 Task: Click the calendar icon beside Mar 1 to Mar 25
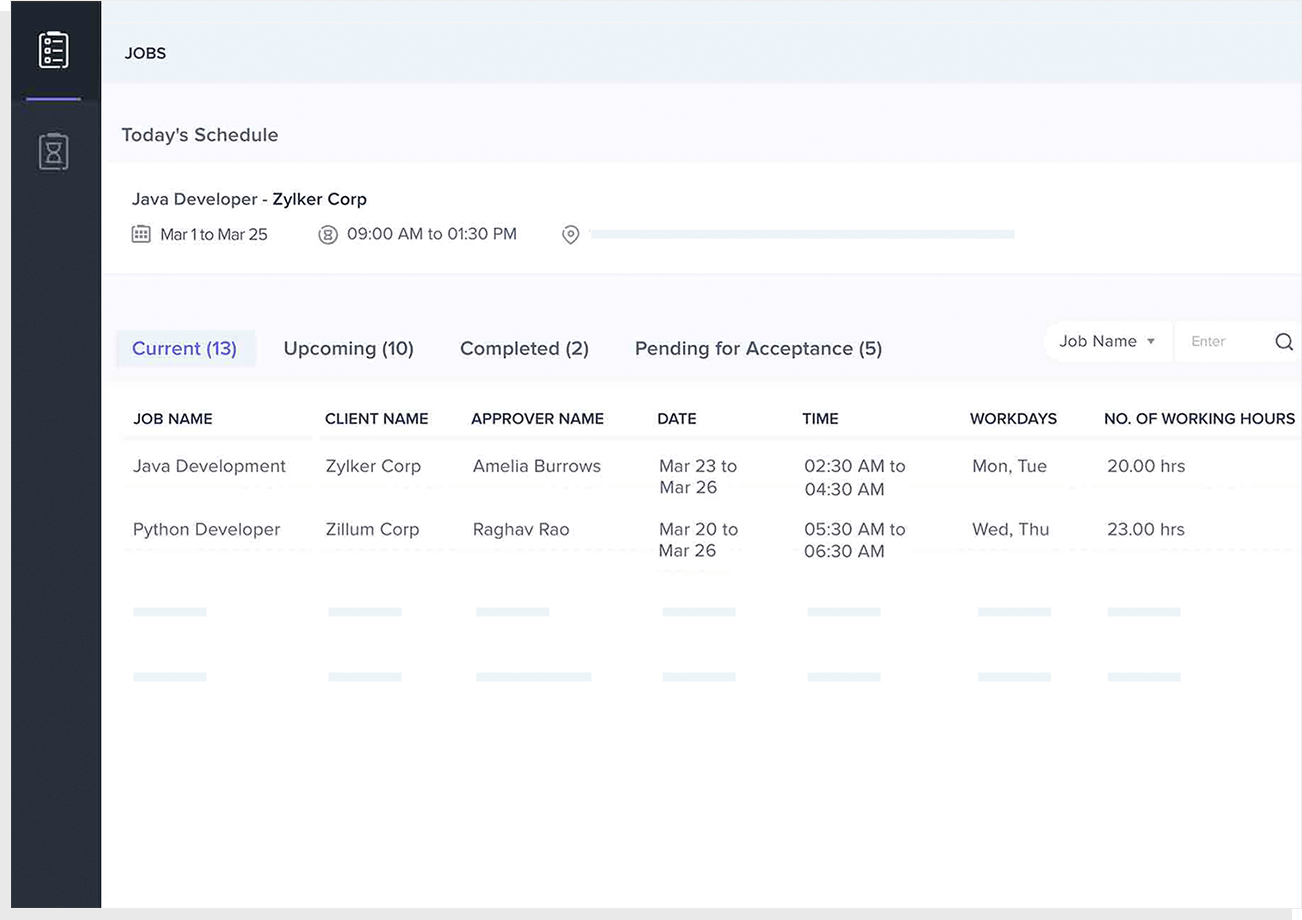tap(141, 234)
